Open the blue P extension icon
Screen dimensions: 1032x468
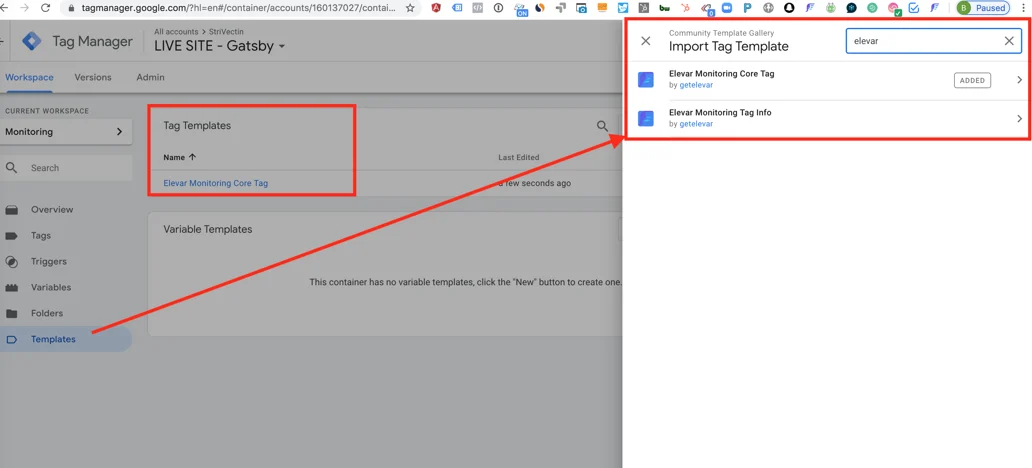click(x=747, y=8)
